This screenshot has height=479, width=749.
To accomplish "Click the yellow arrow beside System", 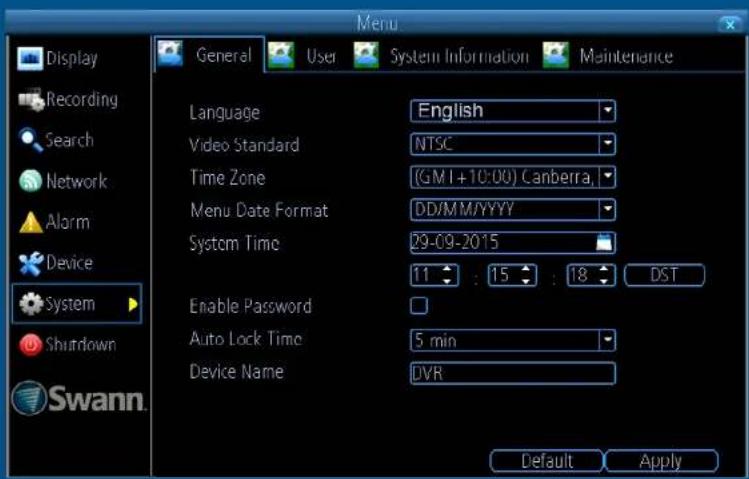I will point(133,304).
